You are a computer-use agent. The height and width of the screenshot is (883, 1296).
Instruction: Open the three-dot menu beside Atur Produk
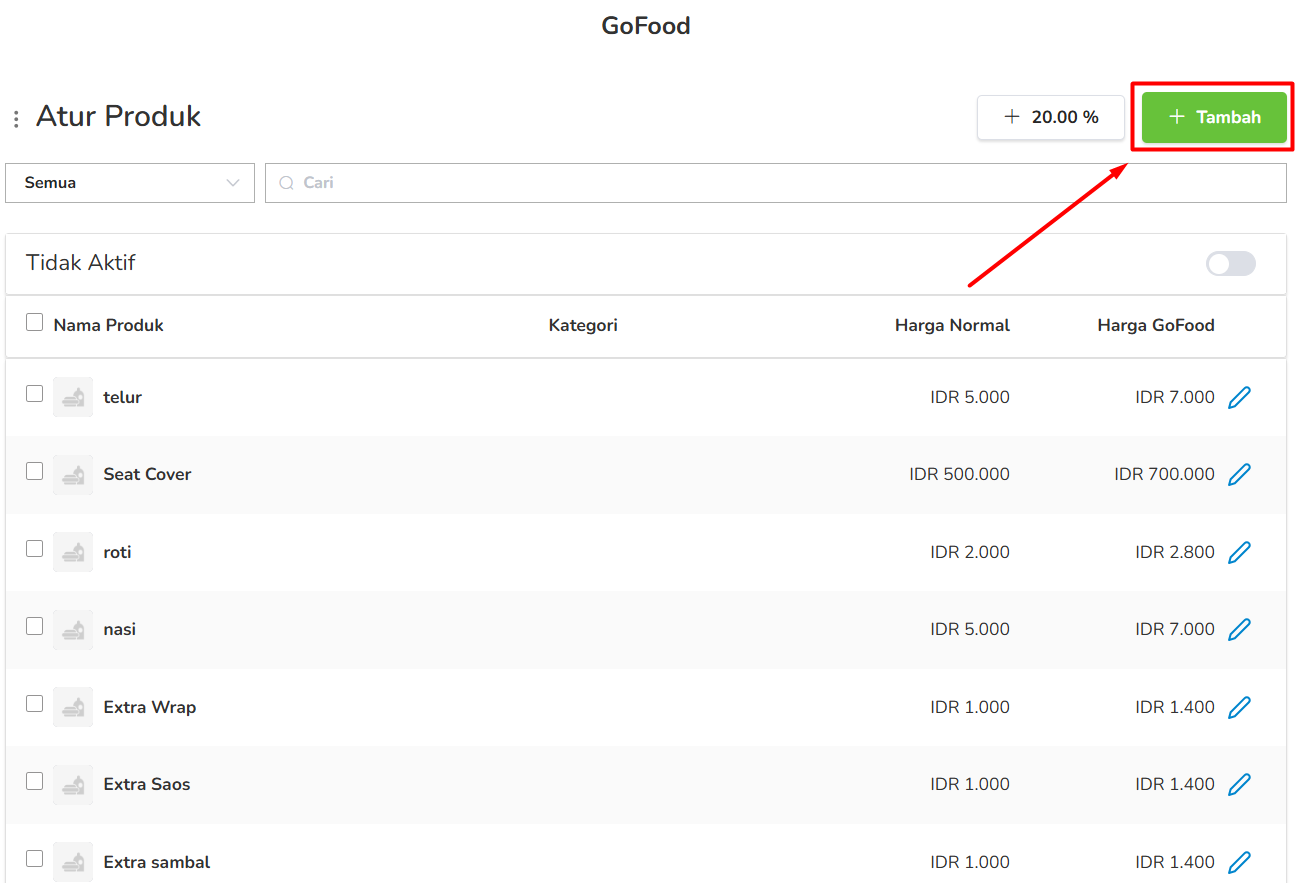coord(16,119)
